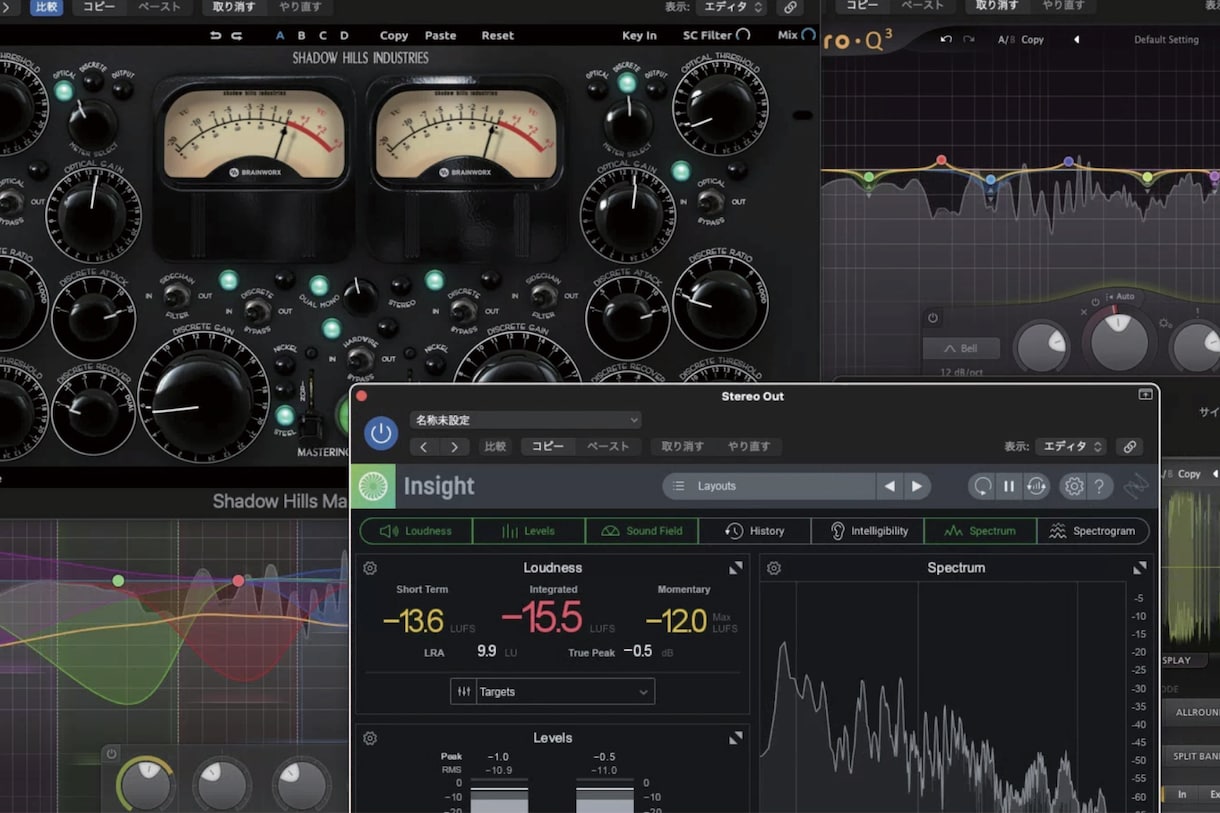This screenshot has height=813, width=1220.
Task: Open the Layouts menu in Insight
Action: (769, 486)
